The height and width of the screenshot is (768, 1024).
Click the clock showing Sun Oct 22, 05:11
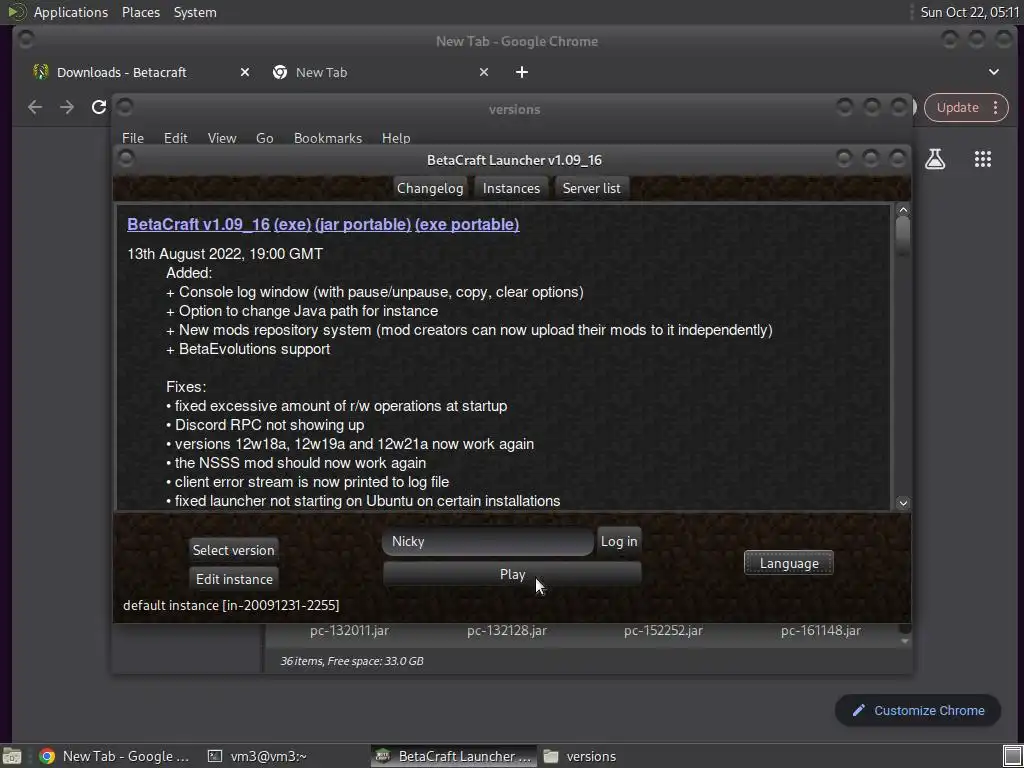click(x=970, y=12)
